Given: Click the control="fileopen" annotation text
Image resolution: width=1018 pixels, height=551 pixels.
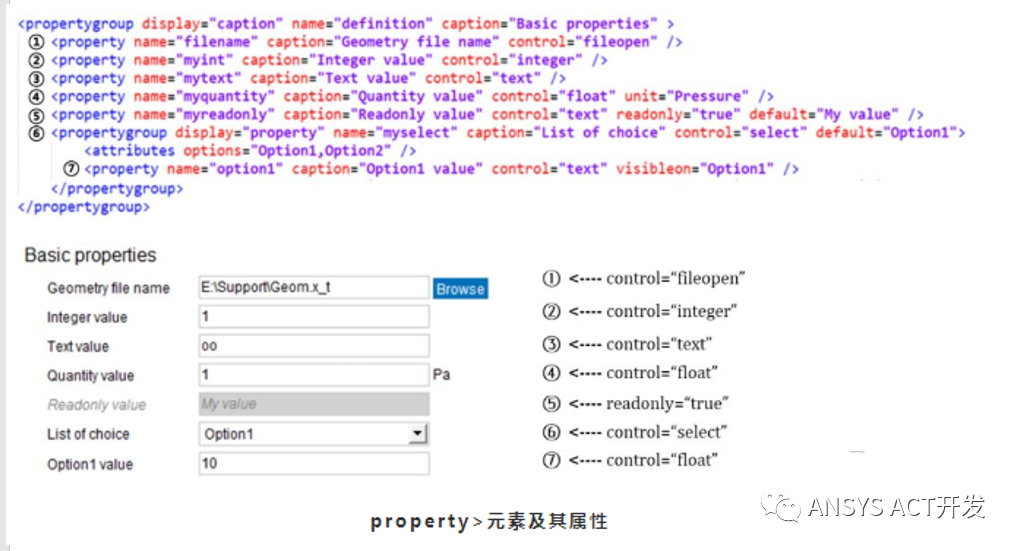Looking at the screenshot, I should 675,278.
